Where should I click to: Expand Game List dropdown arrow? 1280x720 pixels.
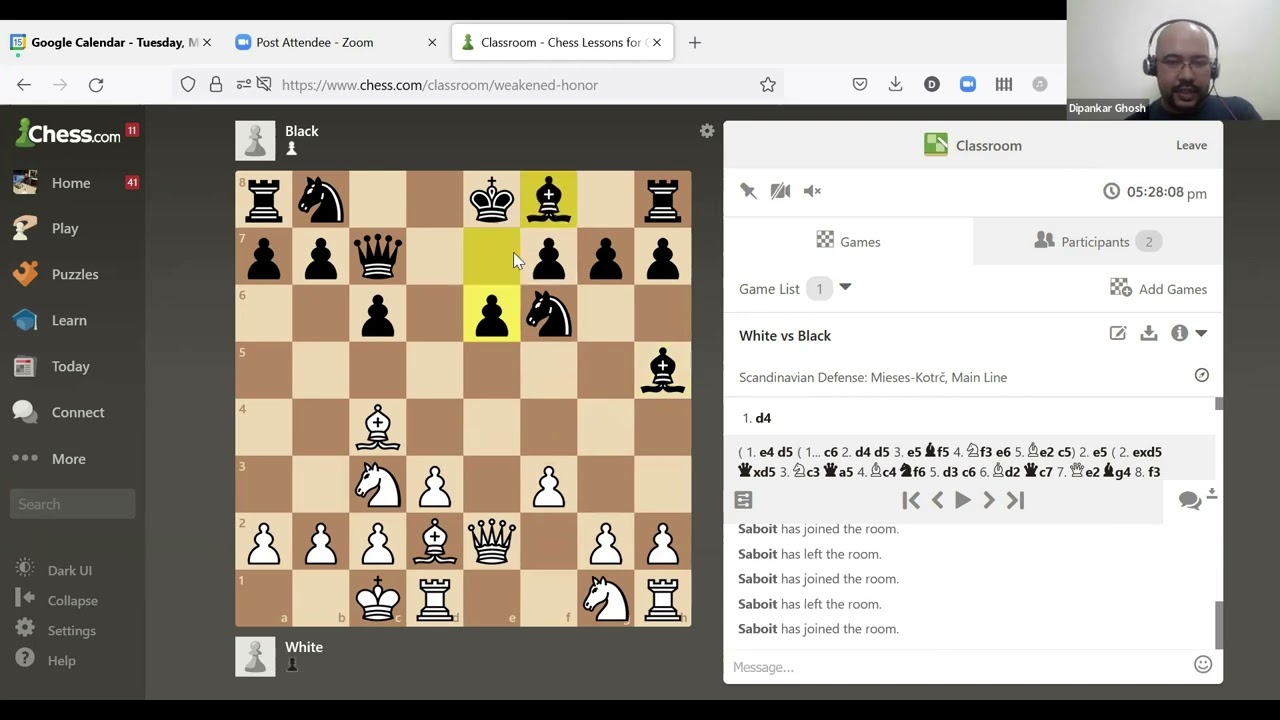click(845, 288)
